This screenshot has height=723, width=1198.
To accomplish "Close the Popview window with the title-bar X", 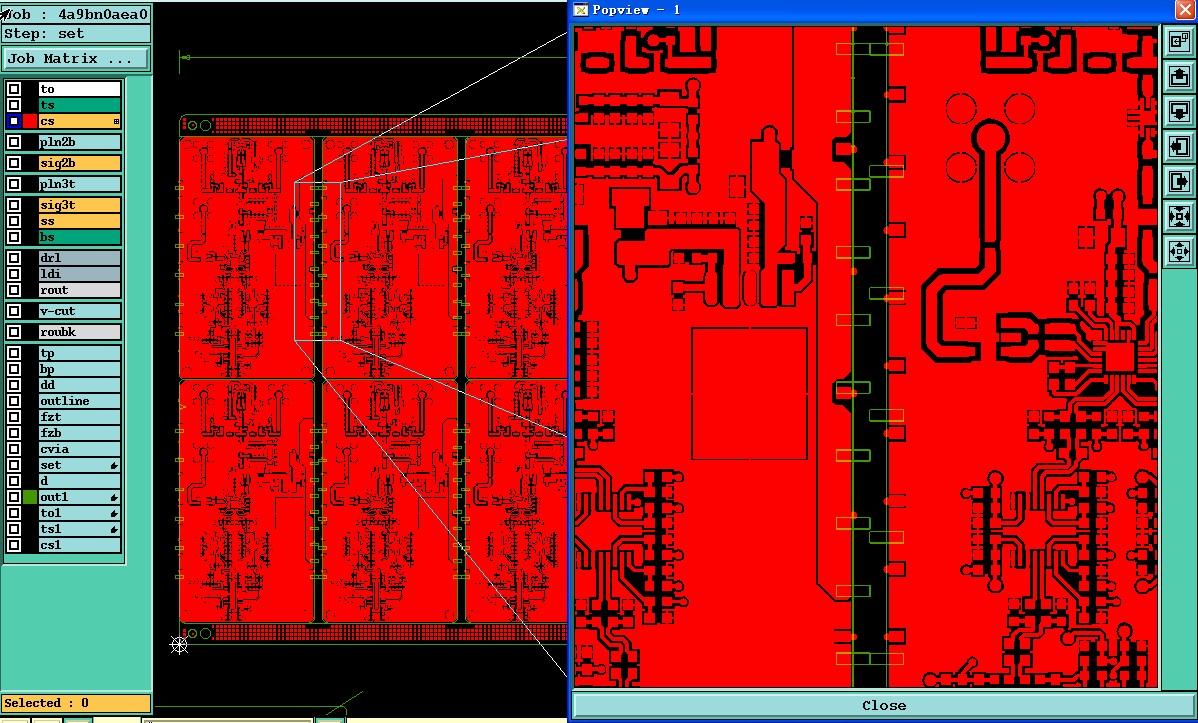I will 1185,9.
